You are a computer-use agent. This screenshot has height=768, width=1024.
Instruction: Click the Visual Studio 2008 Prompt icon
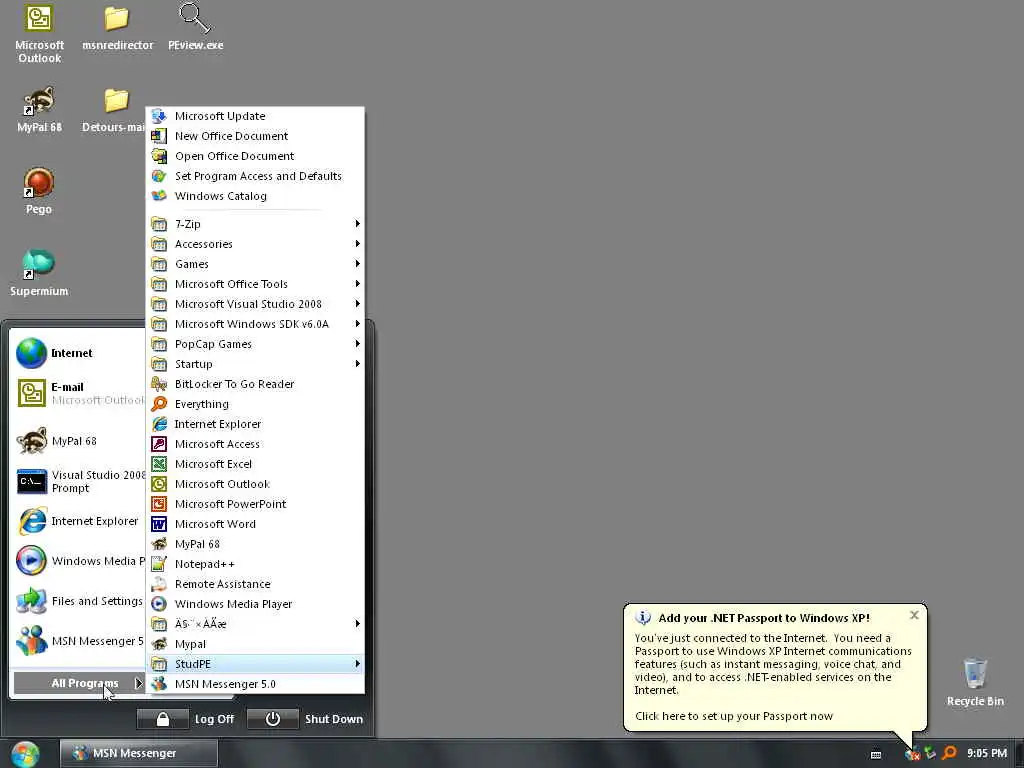[31, 482]
